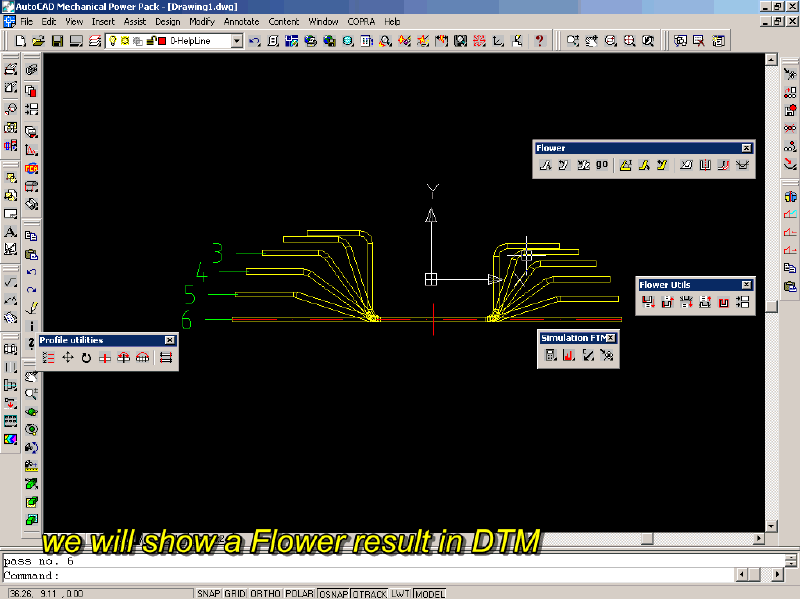Click the calculator icon in Simulation FTM
This screenshot has width=800, height=600.
[551, 355]
